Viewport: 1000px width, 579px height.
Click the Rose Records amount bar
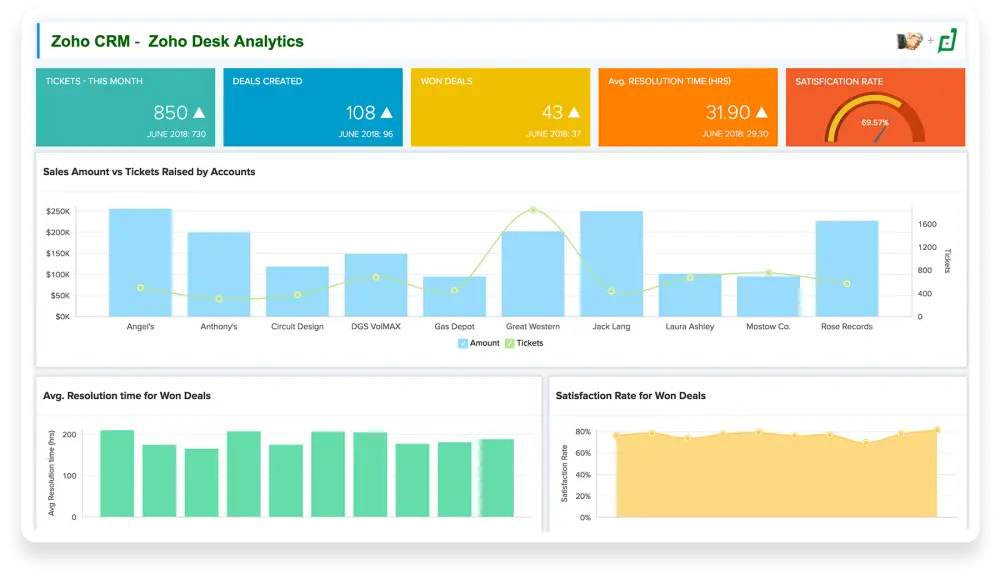(x=846, y=268)
